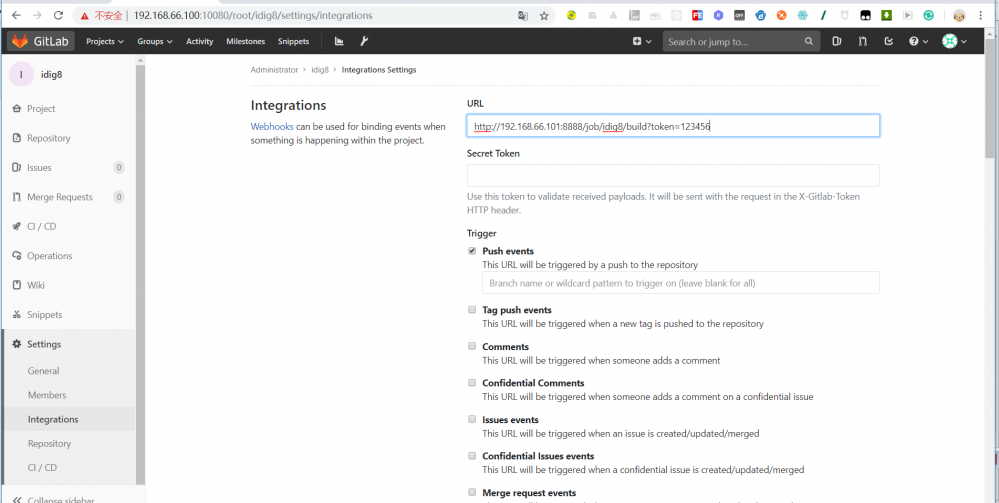Screen dimensions: 999x503
Task: Enable the Comments trigger checkbox
Action: coord(472,346)
